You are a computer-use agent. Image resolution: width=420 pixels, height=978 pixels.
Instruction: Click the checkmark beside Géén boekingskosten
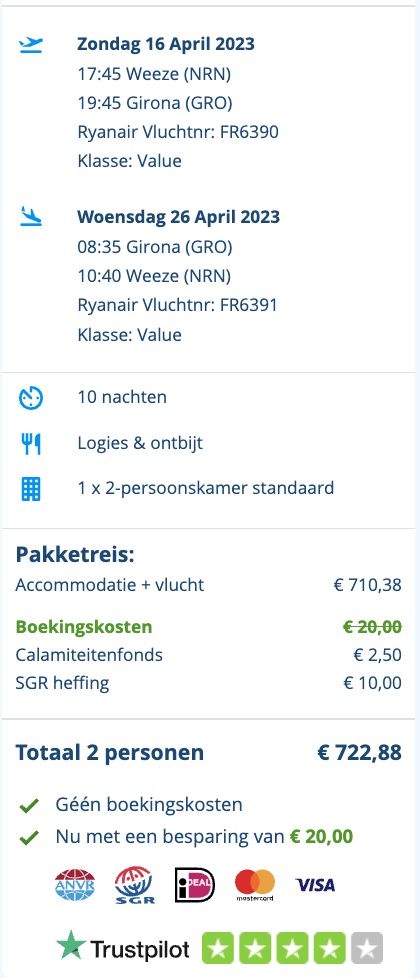tap(29, 806)
